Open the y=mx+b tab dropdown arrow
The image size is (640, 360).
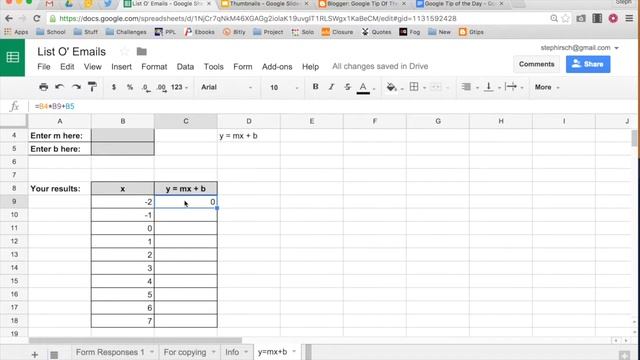tap(294, 352)
